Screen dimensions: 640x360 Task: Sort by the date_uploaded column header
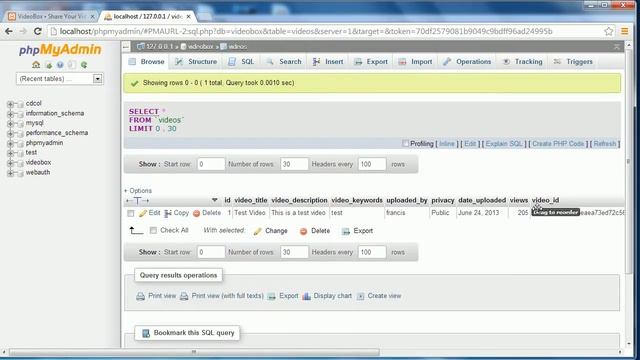(482, 200)
